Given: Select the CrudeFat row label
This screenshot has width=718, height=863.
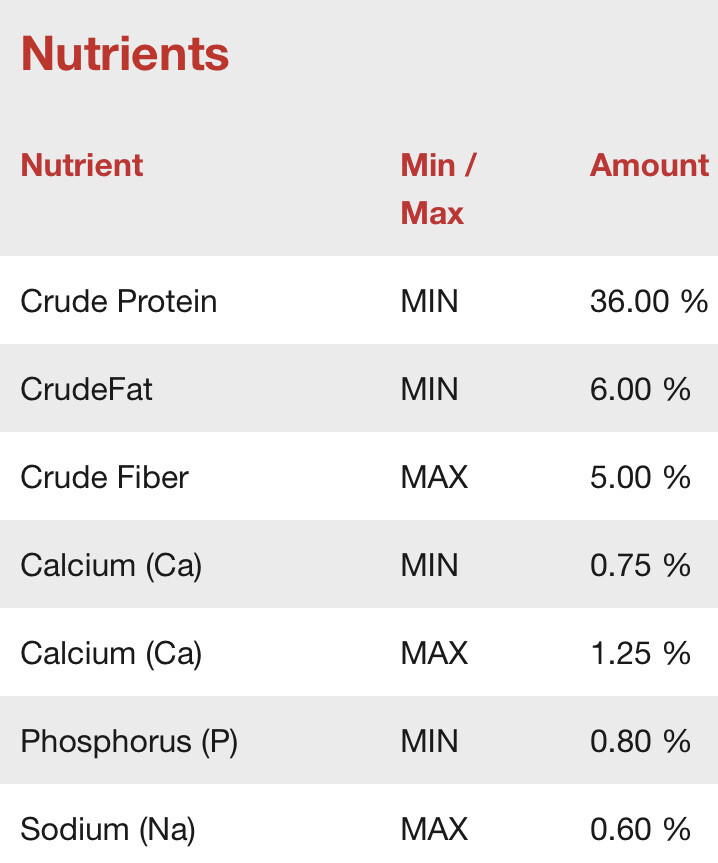Looking at the screenshot, I should (x=86, y=389).
